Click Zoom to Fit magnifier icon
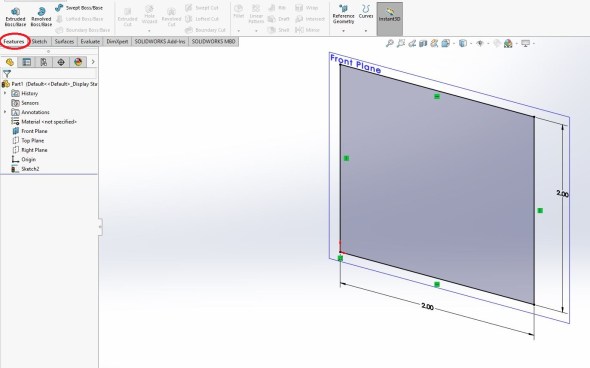Viewport: 590px width, 368px height. 390,44
